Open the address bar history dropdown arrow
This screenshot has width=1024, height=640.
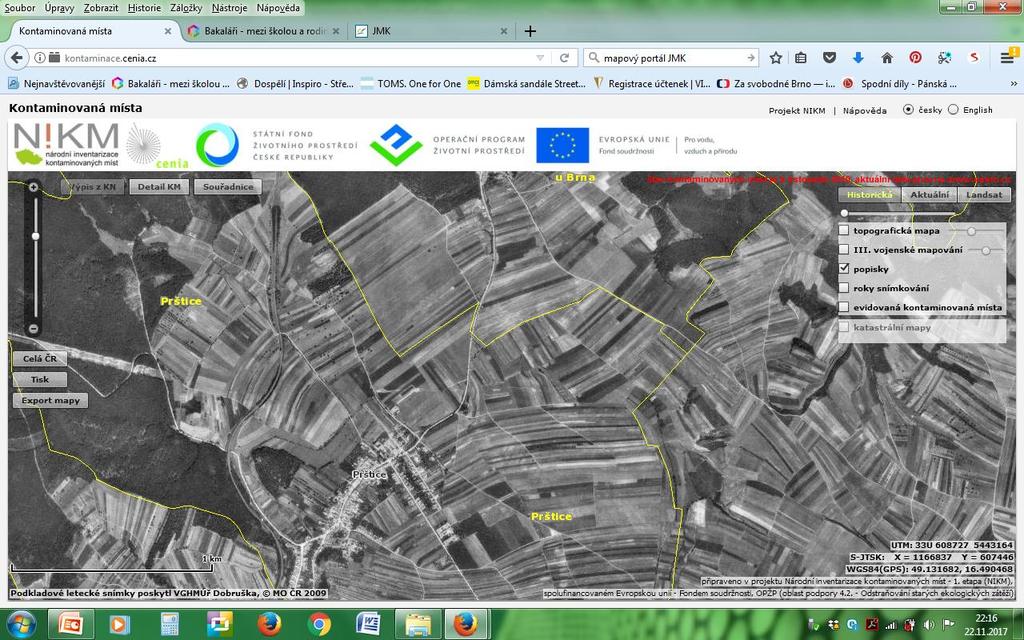click(540, 58)
